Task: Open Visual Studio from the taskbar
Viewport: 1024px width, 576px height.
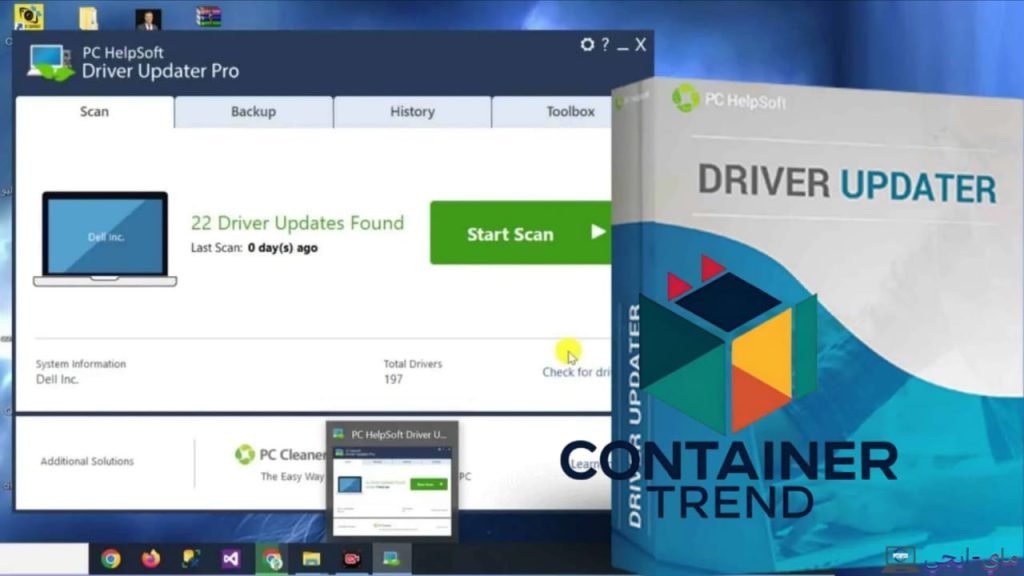Action: point(231,559)
